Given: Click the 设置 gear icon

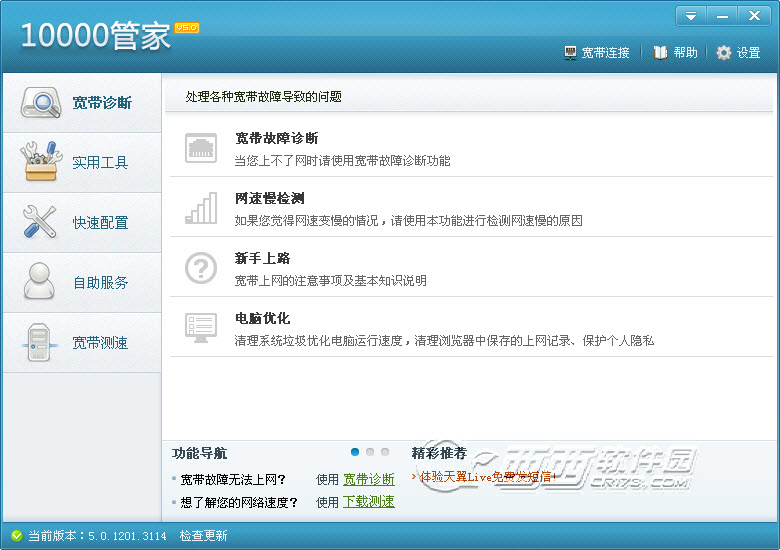Looking at the screenshot, I should [x=724, y=53].
